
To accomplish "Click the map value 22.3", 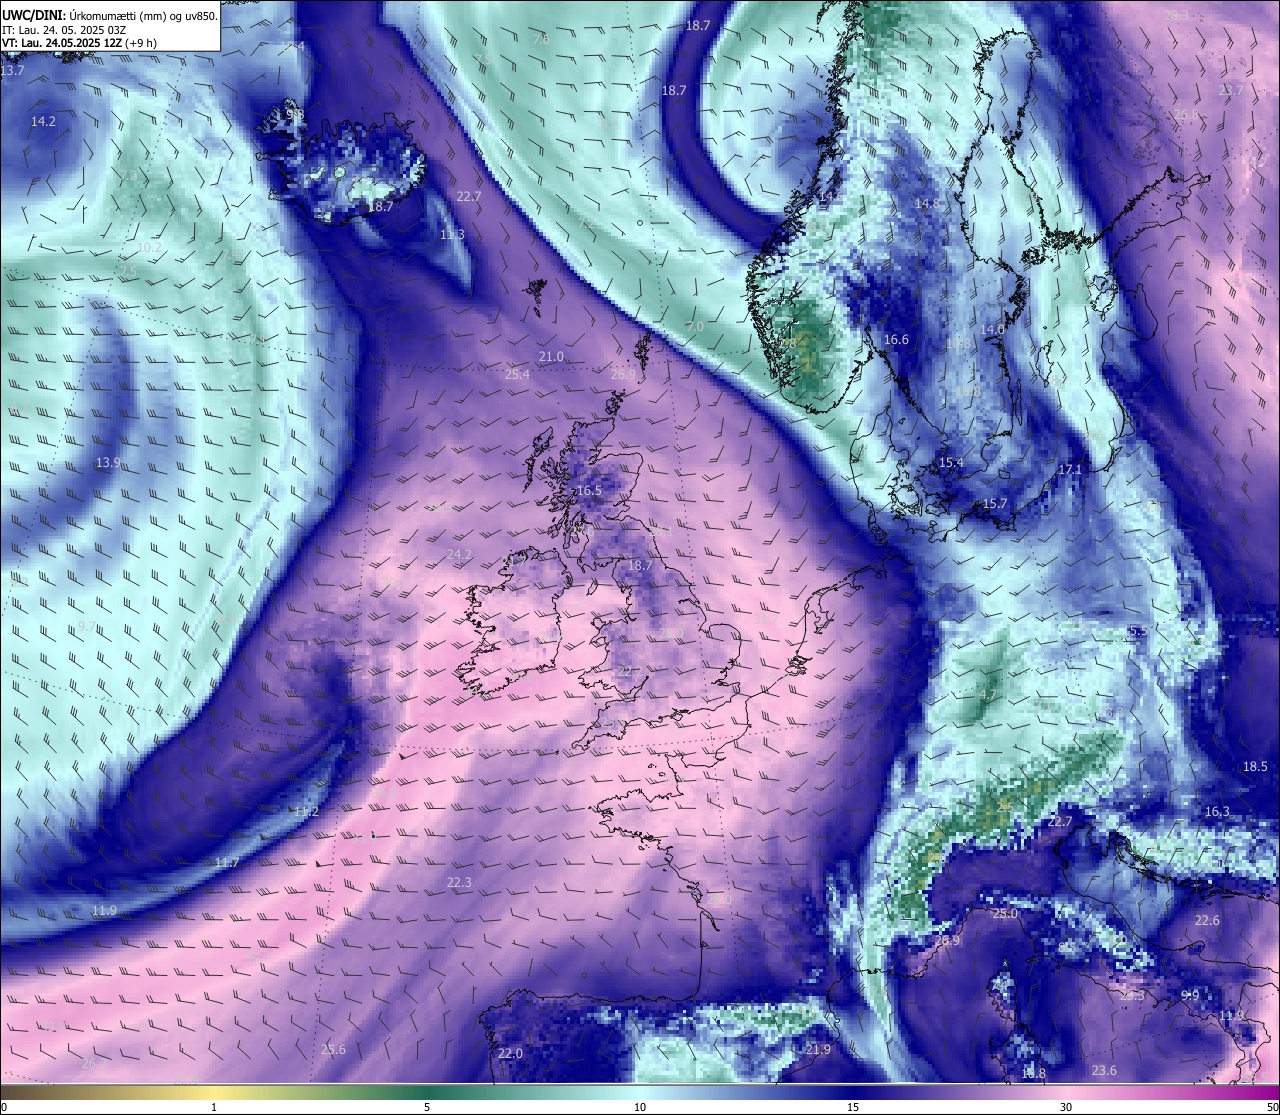I will (x=459, y=882).
